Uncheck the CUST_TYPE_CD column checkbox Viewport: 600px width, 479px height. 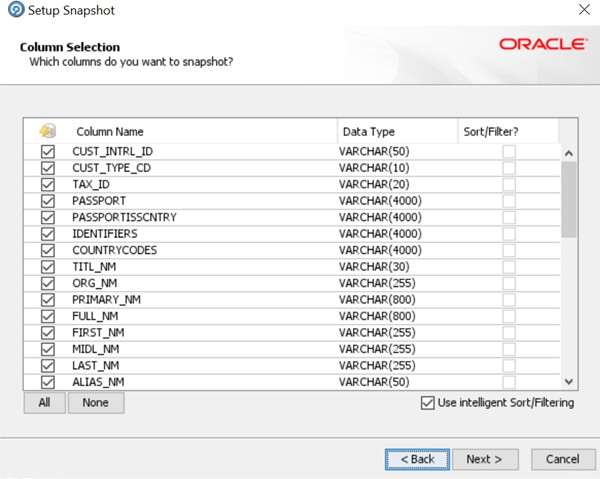48,168
